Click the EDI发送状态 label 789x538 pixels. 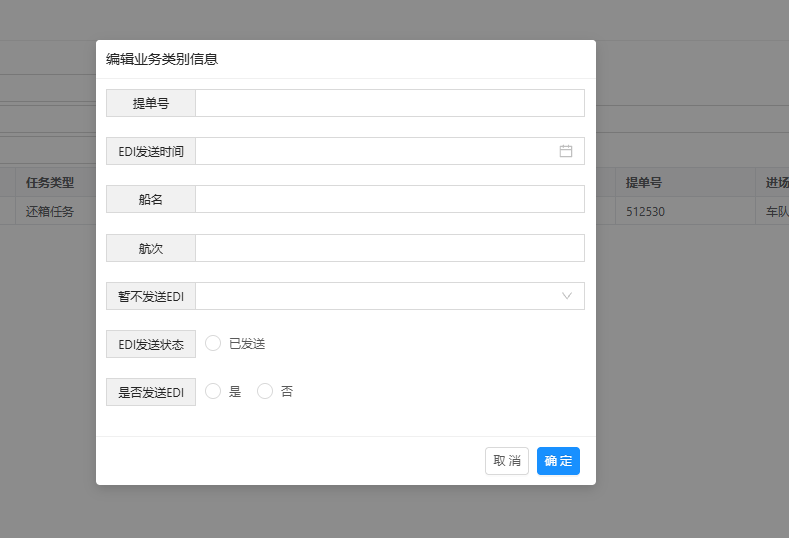[151, 344]
